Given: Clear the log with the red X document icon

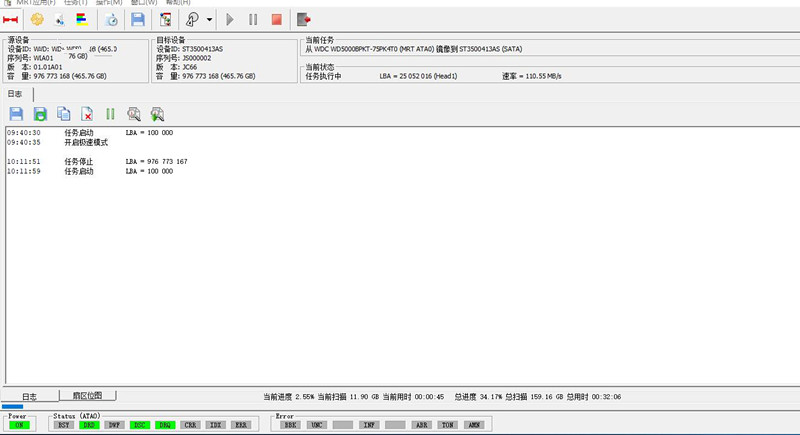Looking at the screenshot, I should tap(87, 114).
